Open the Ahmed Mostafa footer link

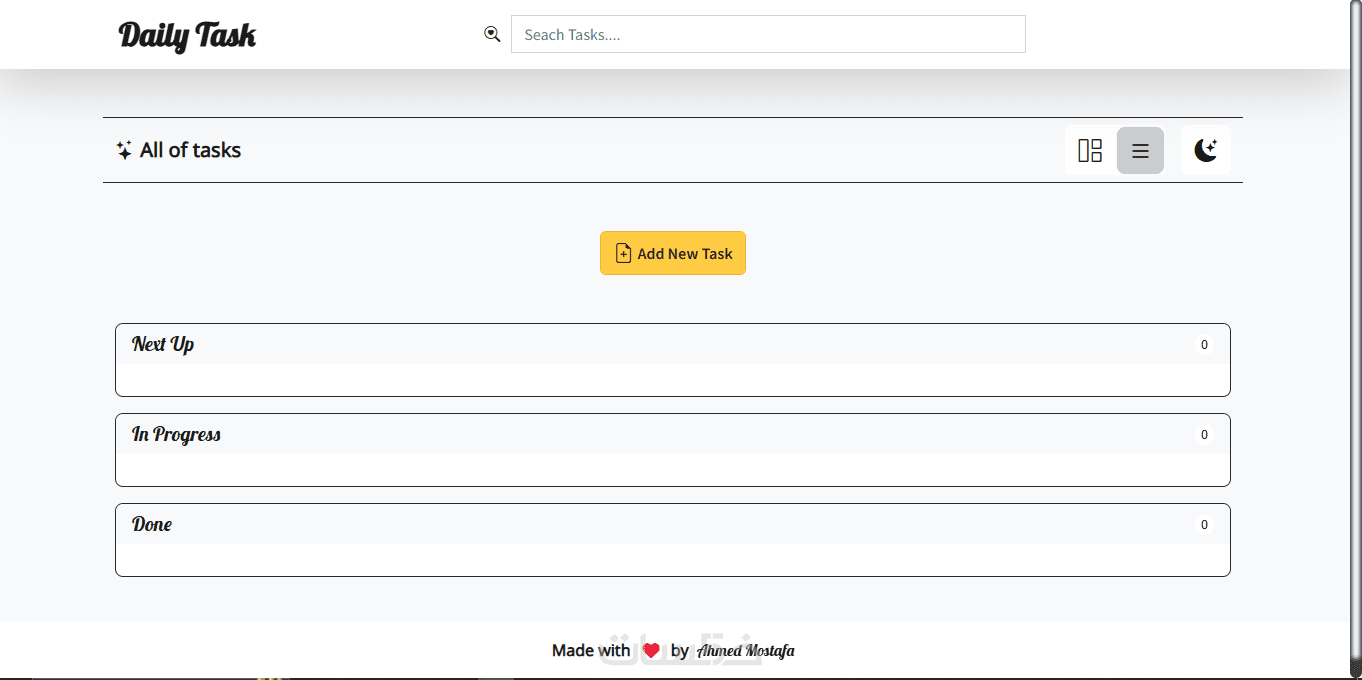pos(746,652)
